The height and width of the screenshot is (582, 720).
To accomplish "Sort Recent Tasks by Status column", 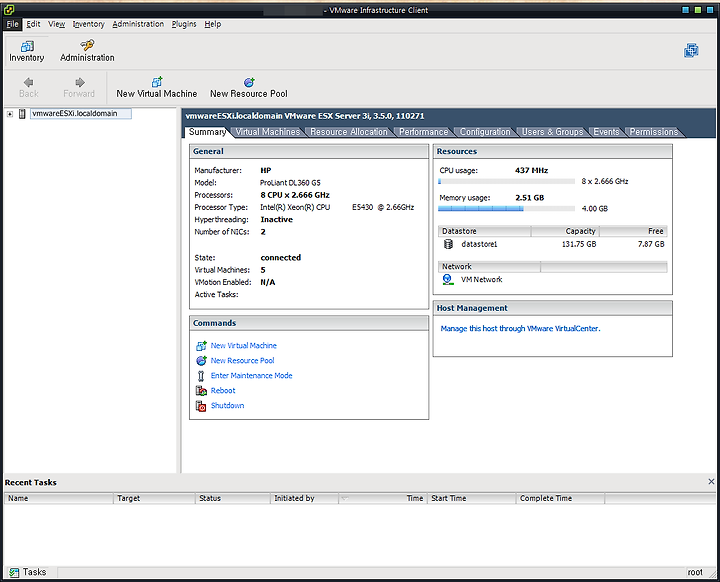I will (233, 498).
